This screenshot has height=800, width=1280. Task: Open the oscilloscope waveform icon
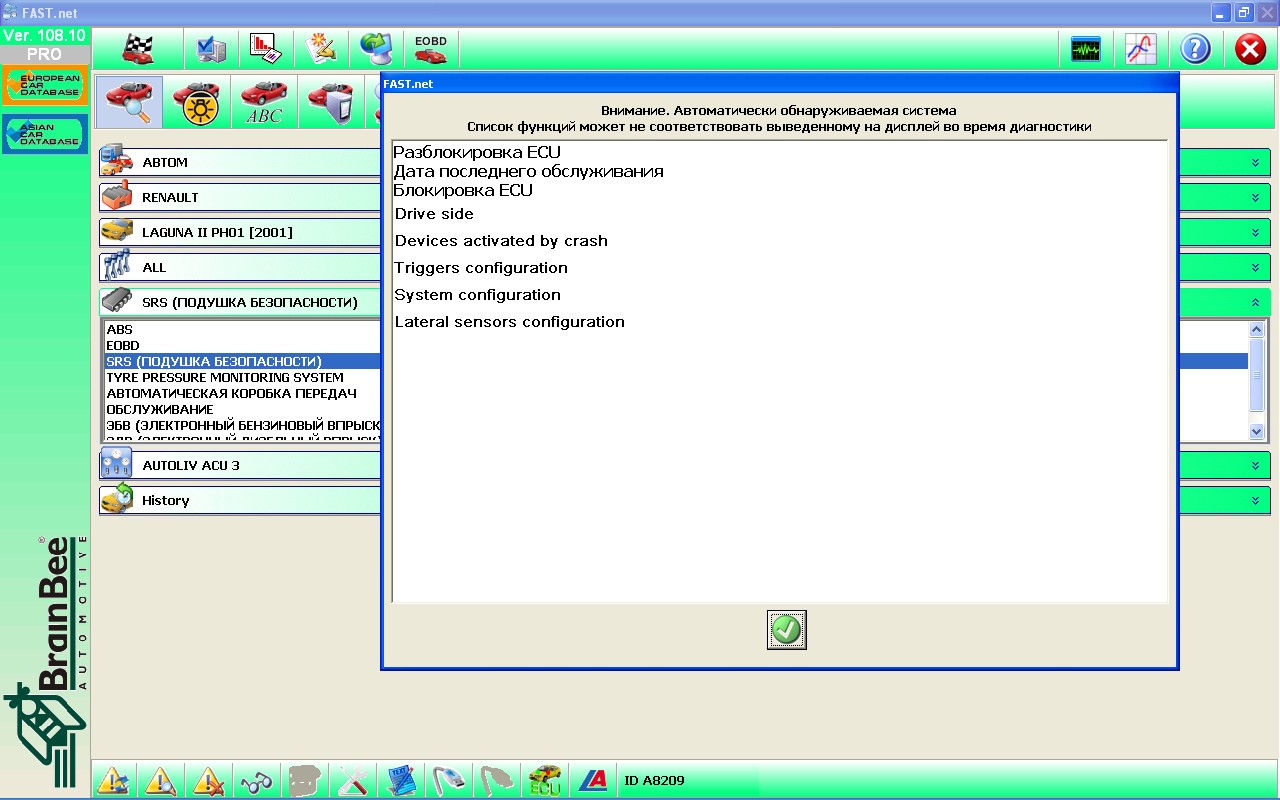click(1086, 49)
